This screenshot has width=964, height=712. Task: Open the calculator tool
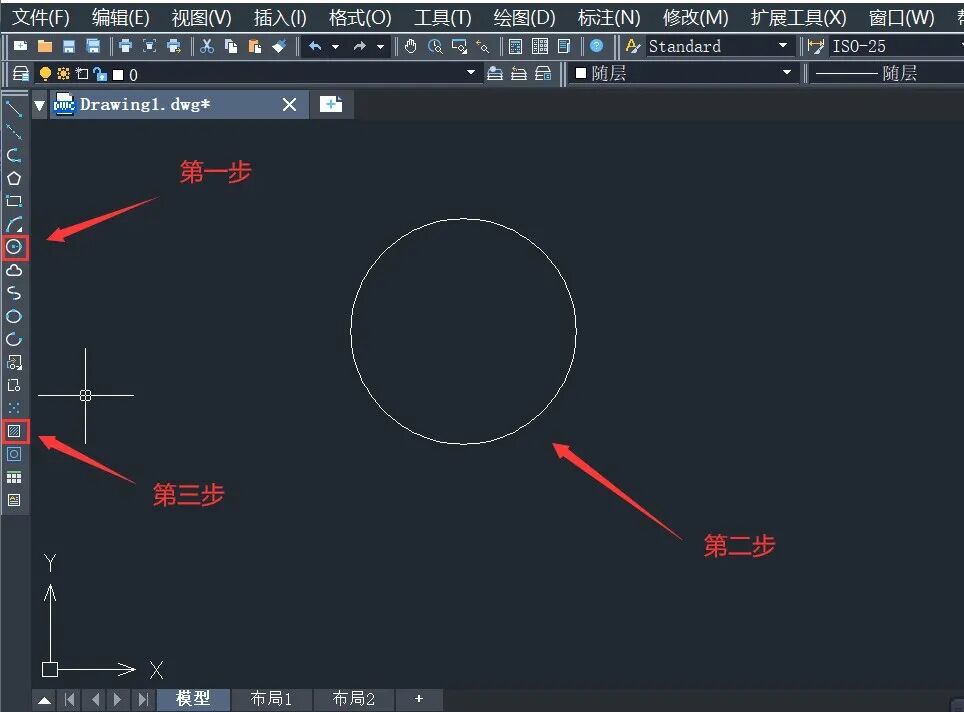point(516,46)
